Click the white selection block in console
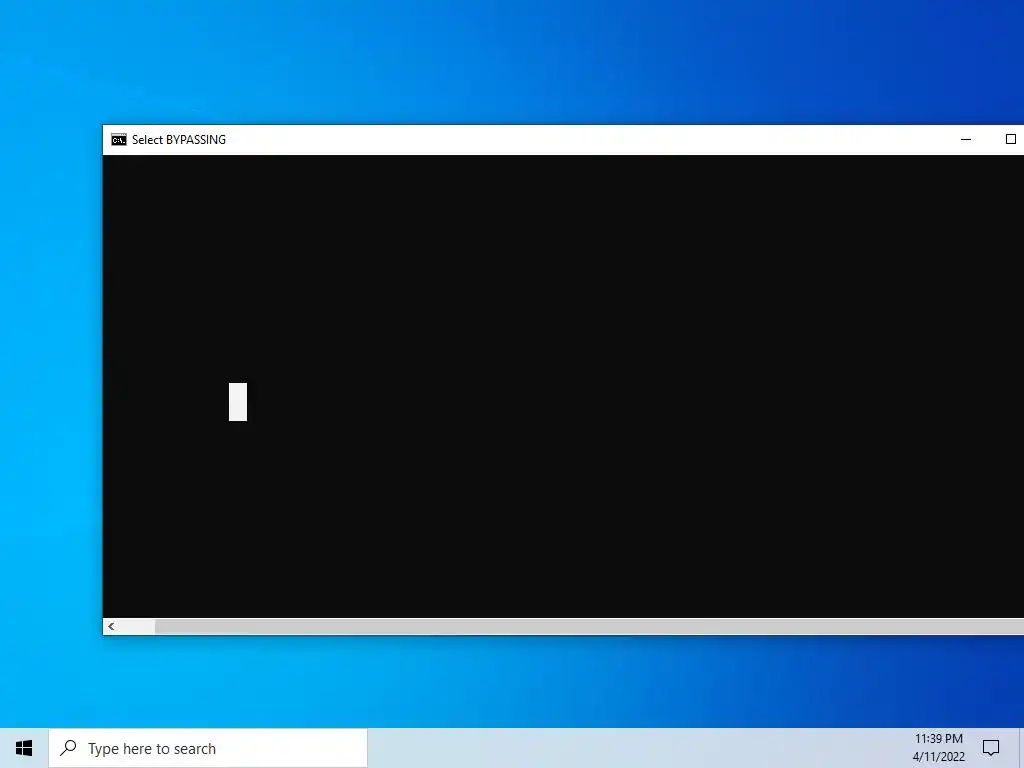This screenshot has height=768, width=1024. click(238, 402)
